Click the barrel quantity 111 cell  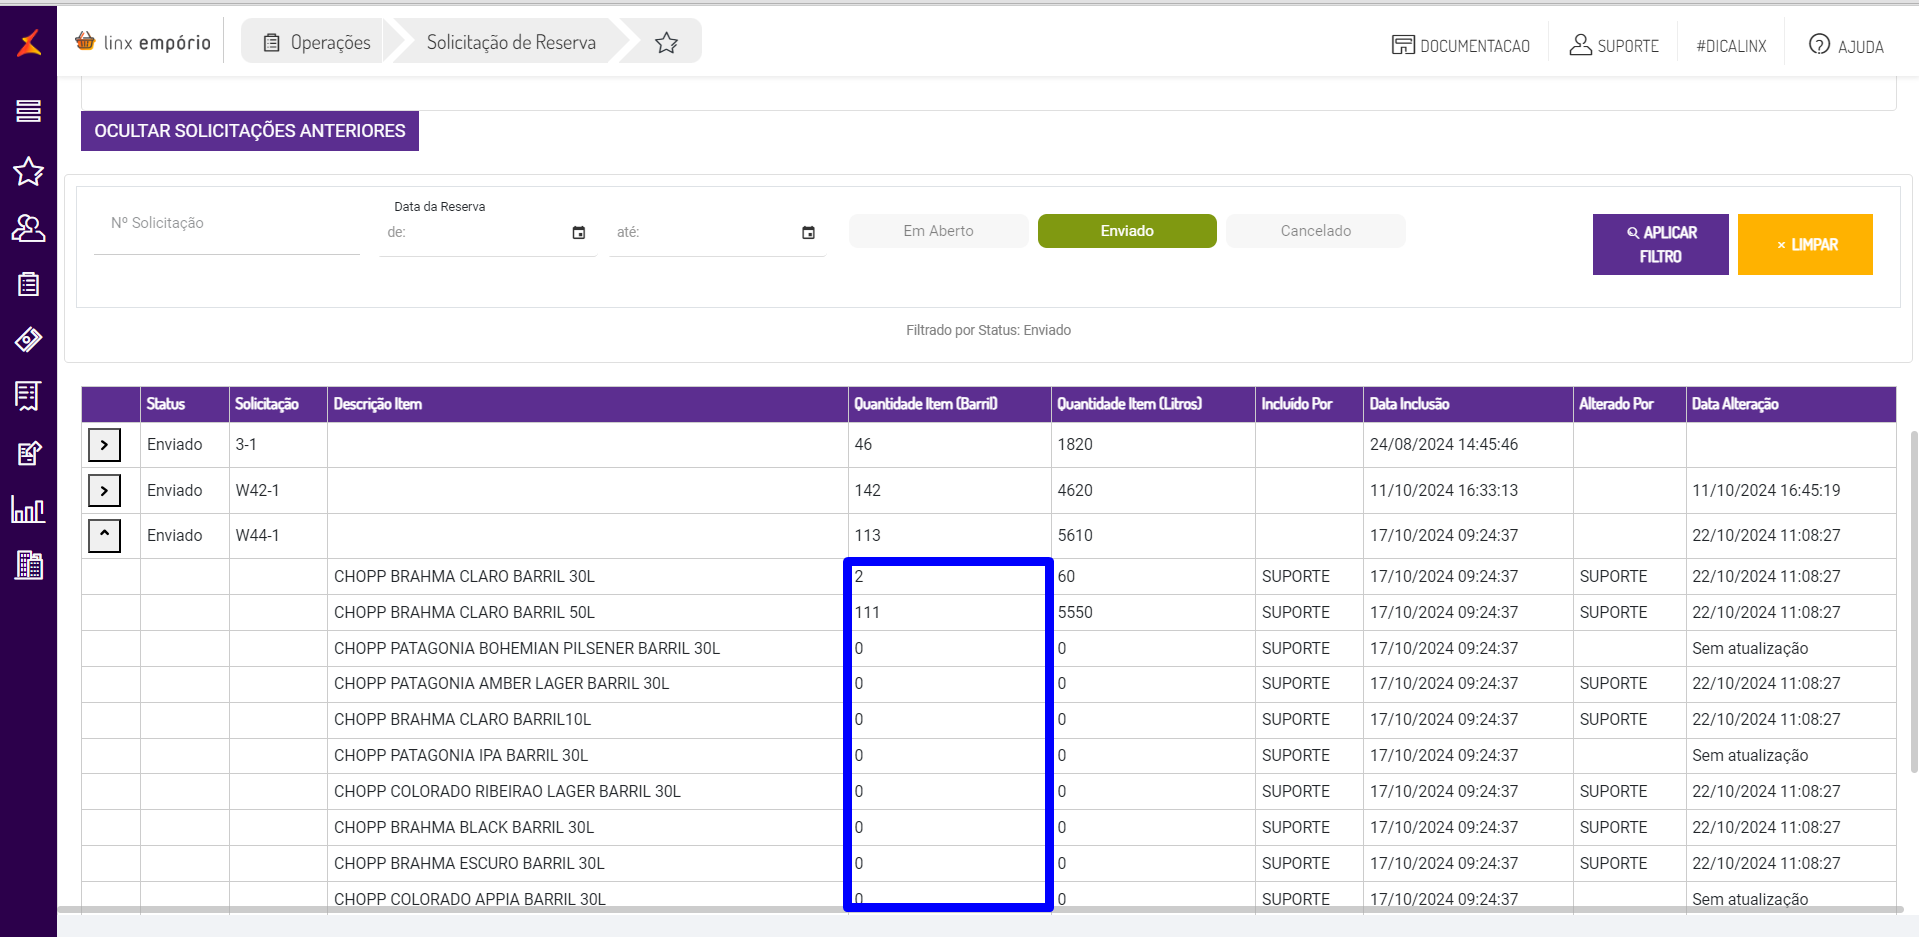950,613
